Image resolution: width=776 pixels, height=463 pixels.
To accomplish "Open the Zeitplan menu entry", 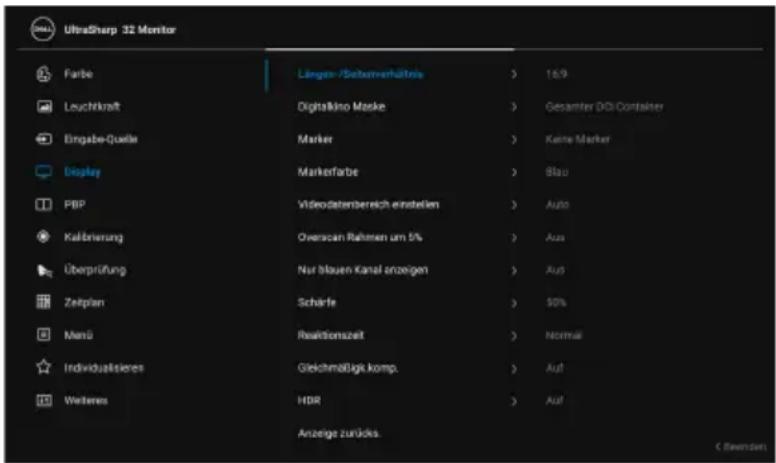I will tap(84, 303).
